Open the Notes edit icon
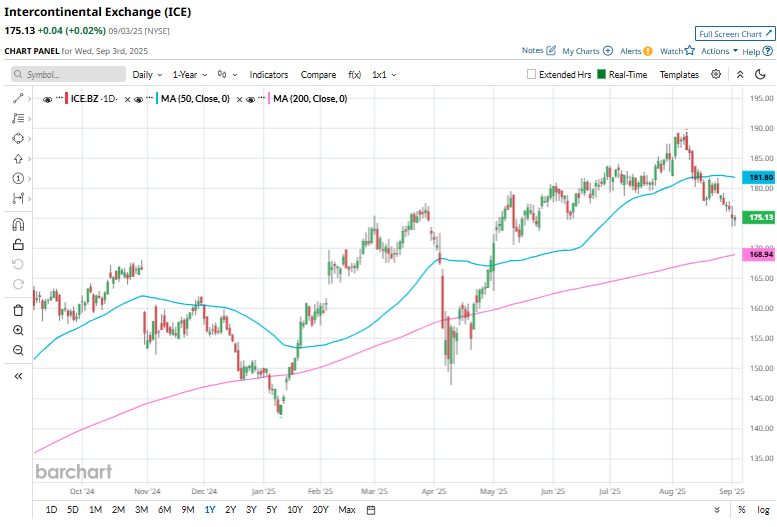This screenshot has height=527, width=777. point(551,51)
